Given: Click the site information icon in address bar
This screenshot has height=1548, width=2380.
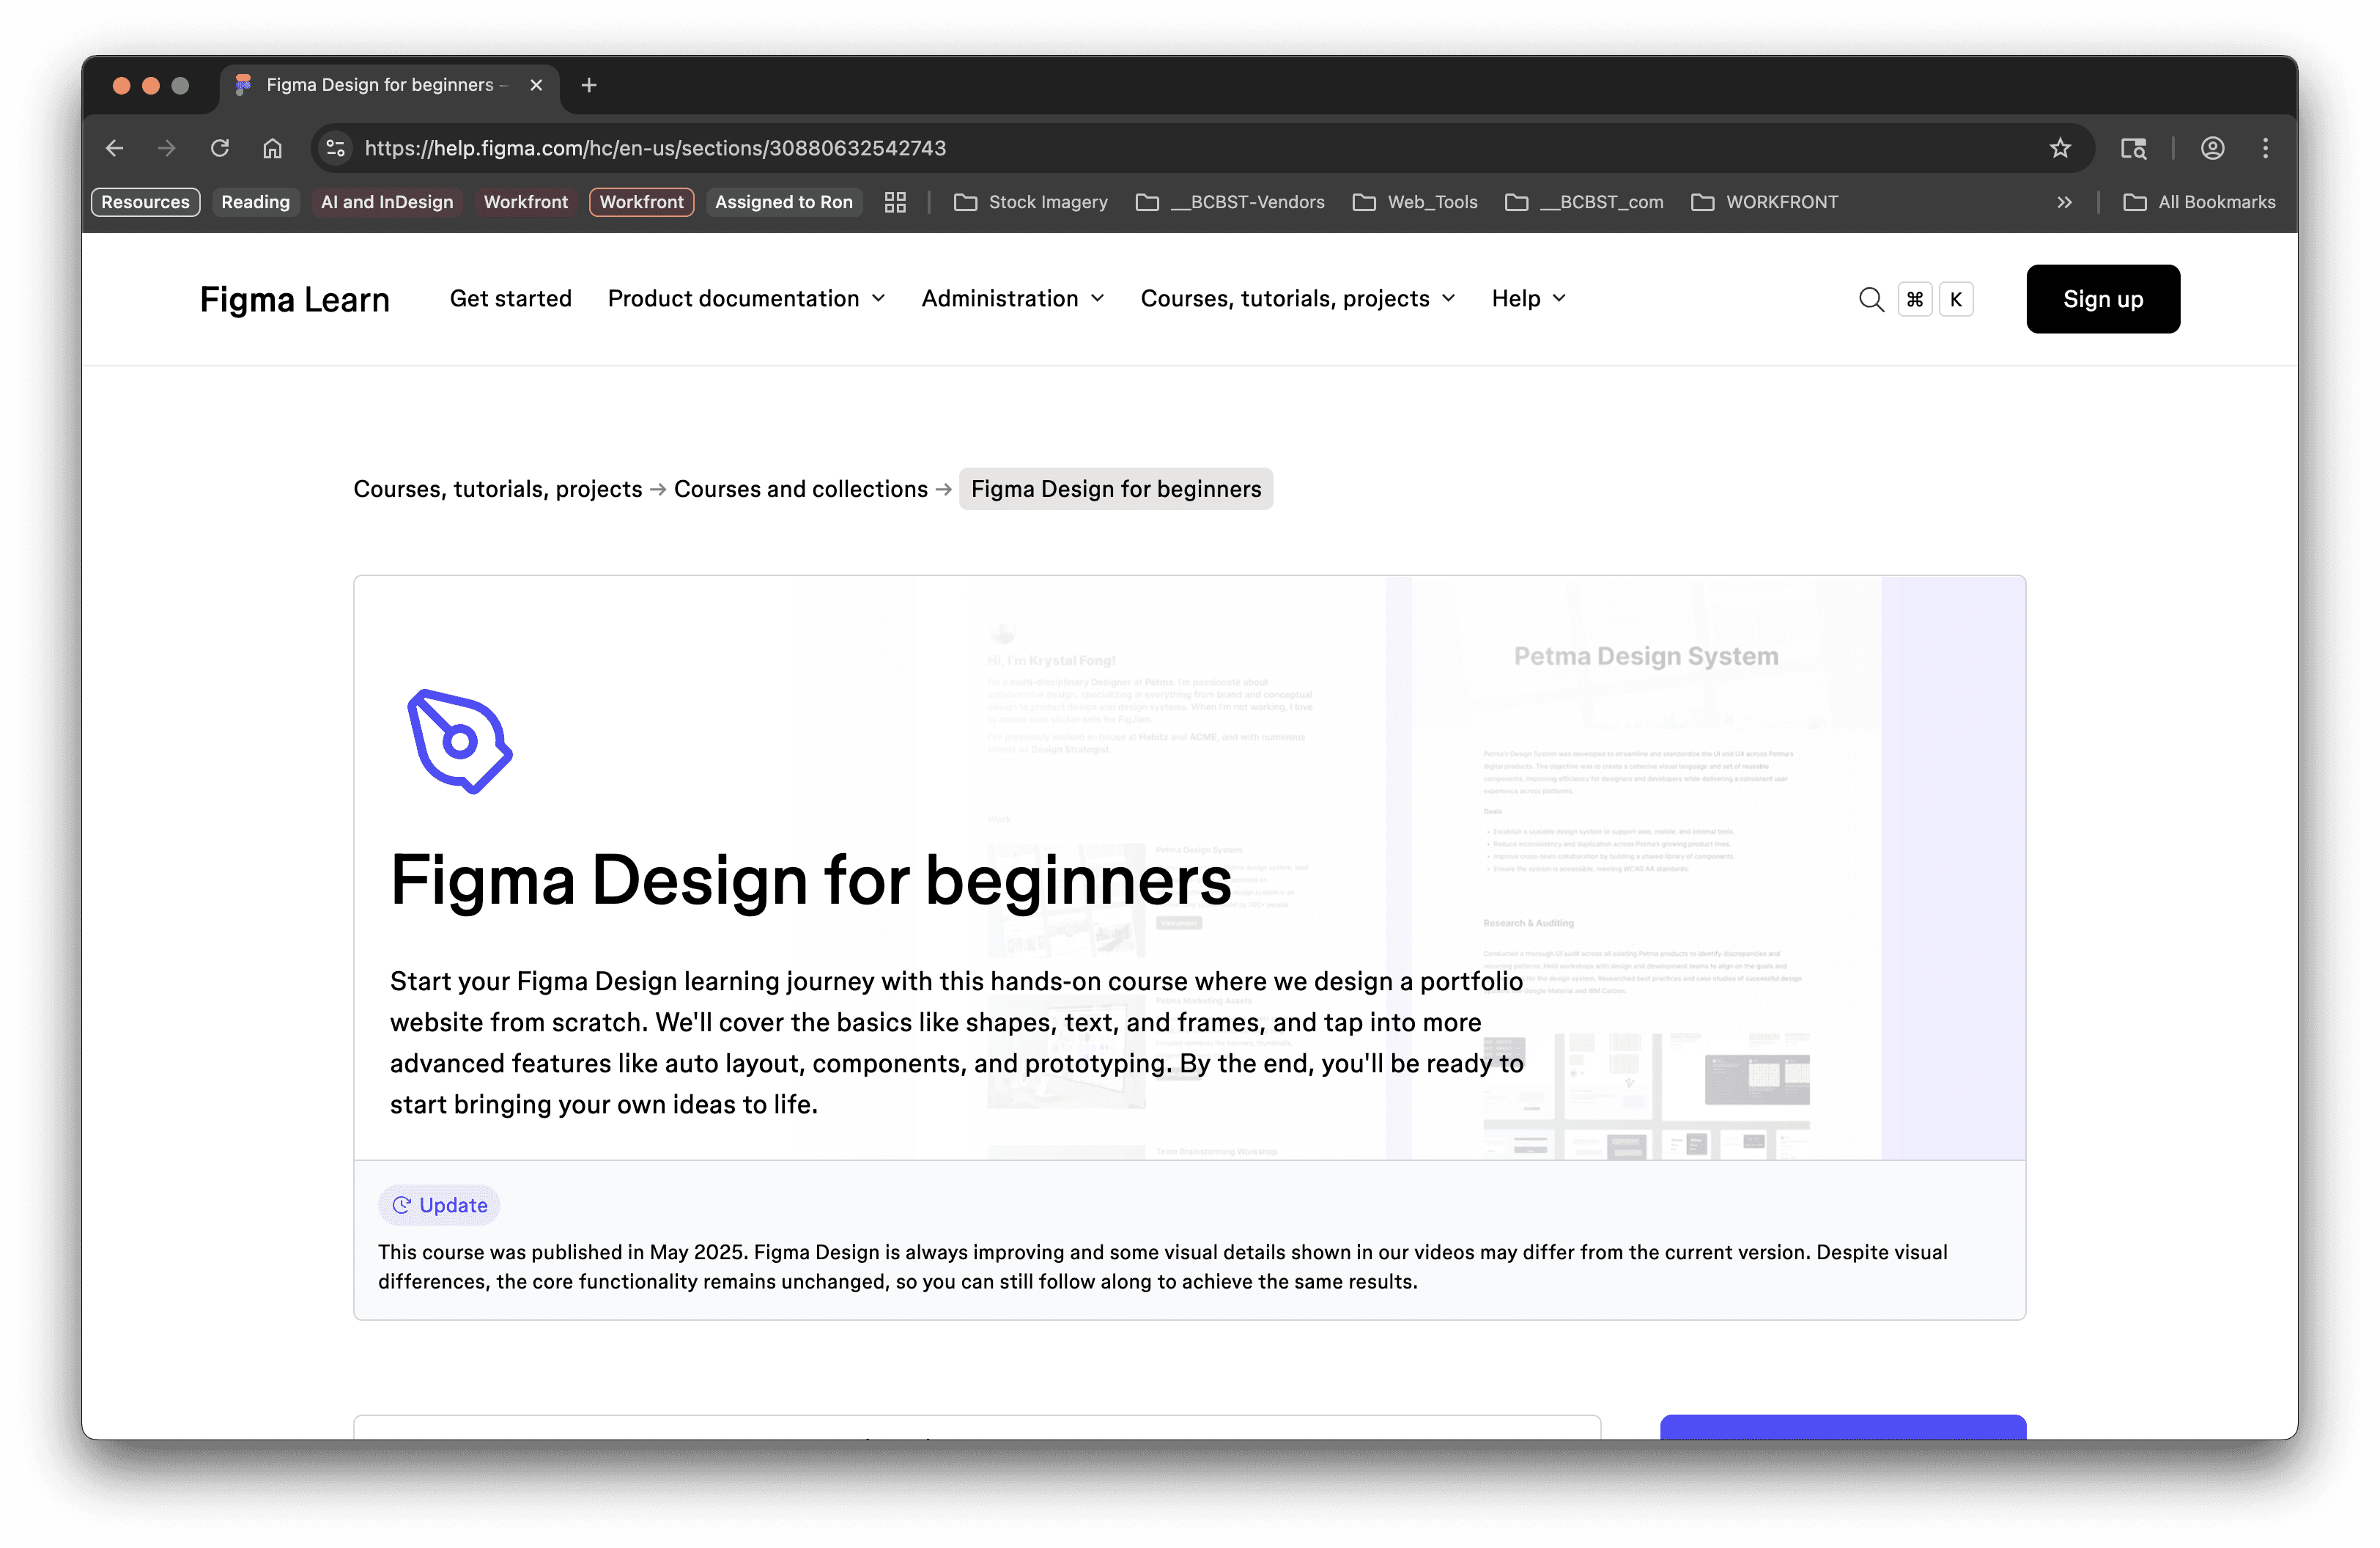Looking at the screenshot, I should click(336, 148).
